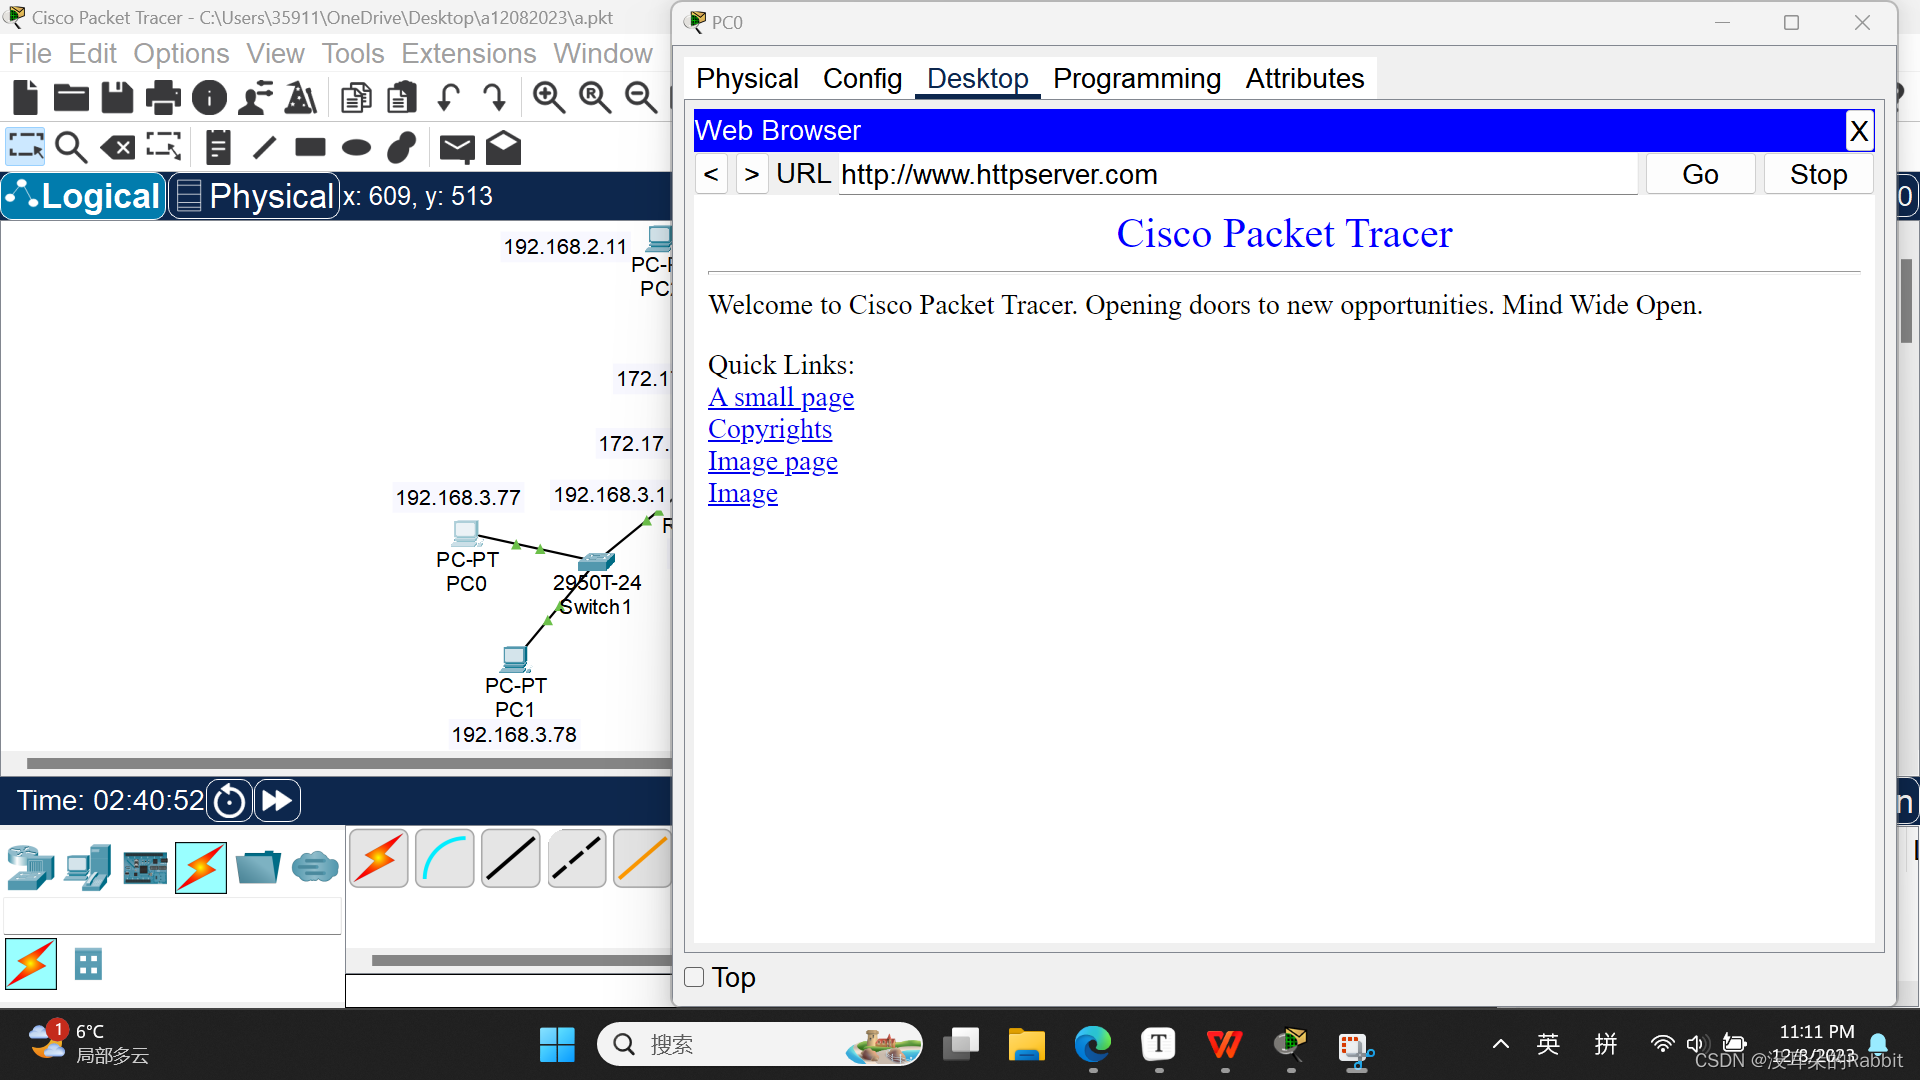Open the network information icon

pyautogui.click(x=209, y=97)
